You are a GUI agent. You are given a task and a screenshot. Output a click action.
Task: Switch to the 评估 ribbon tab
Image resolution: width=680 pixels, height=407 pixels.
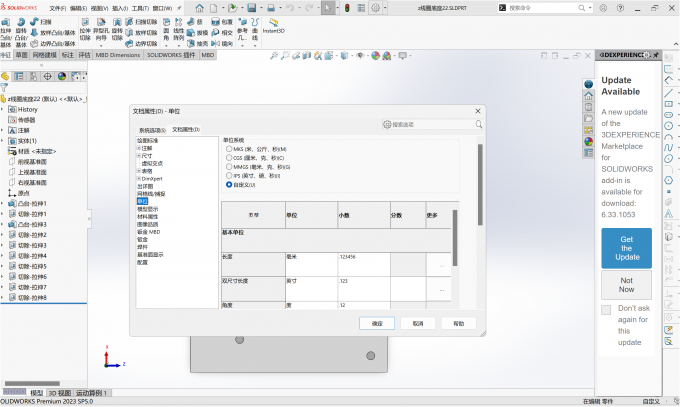click(x=85, y=55)
